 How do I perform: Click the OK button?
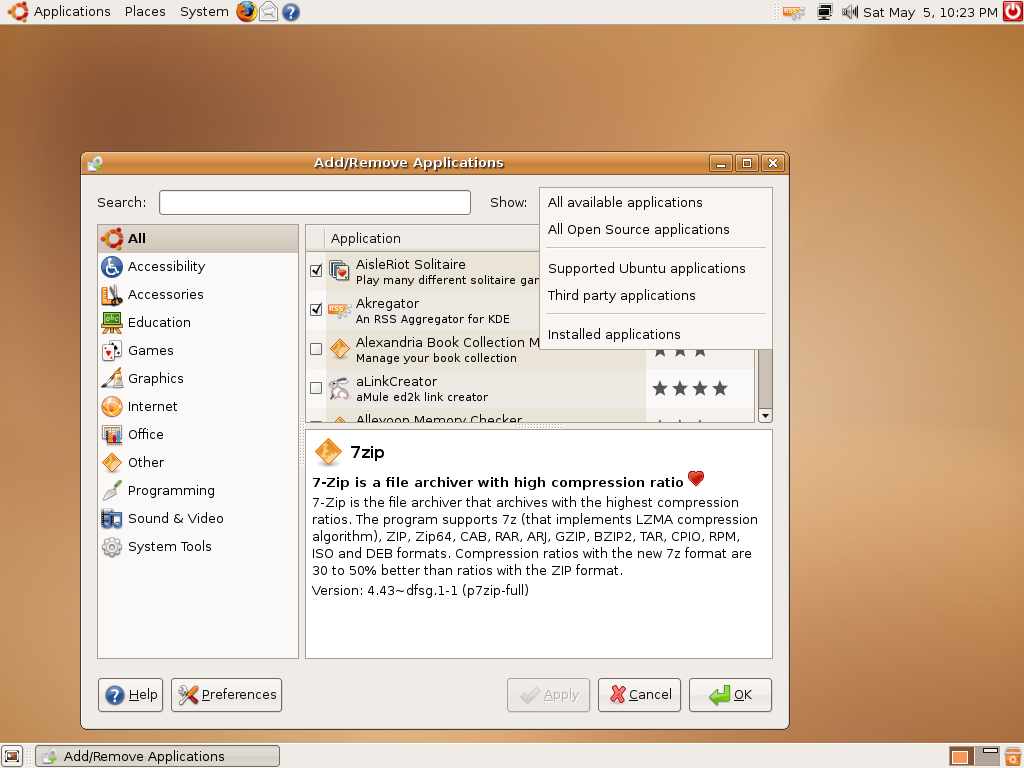point(730,695)
